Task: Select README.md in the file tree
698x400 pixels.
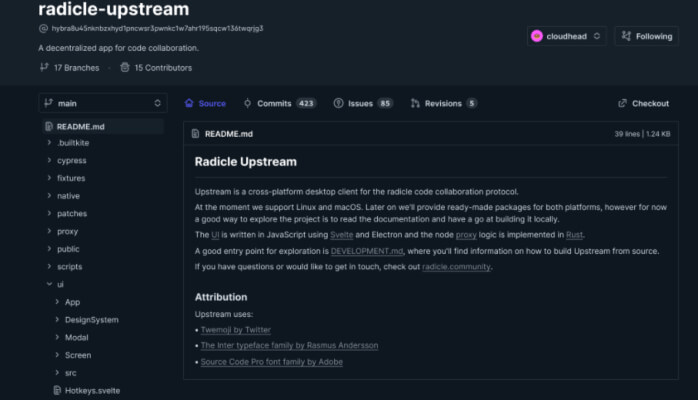Action: tap(103, 127)
